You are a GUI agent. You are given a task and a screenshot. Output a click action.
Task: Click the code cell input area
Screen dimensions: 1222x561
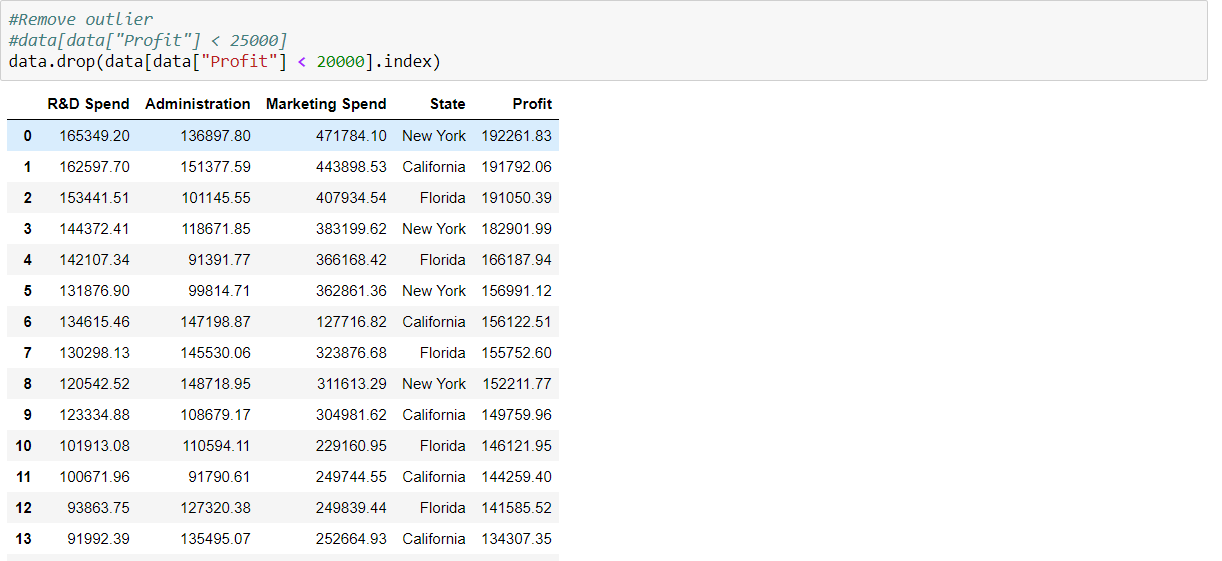pos(604,41)
